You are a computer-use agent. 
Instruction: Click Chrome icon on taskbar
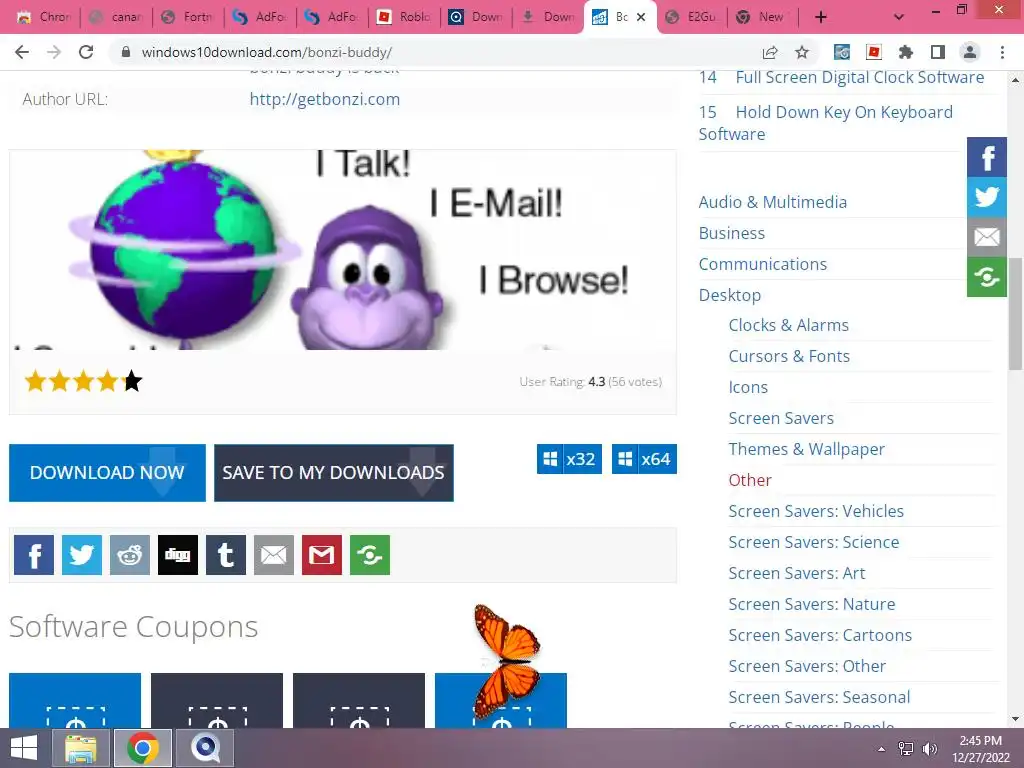143,748
